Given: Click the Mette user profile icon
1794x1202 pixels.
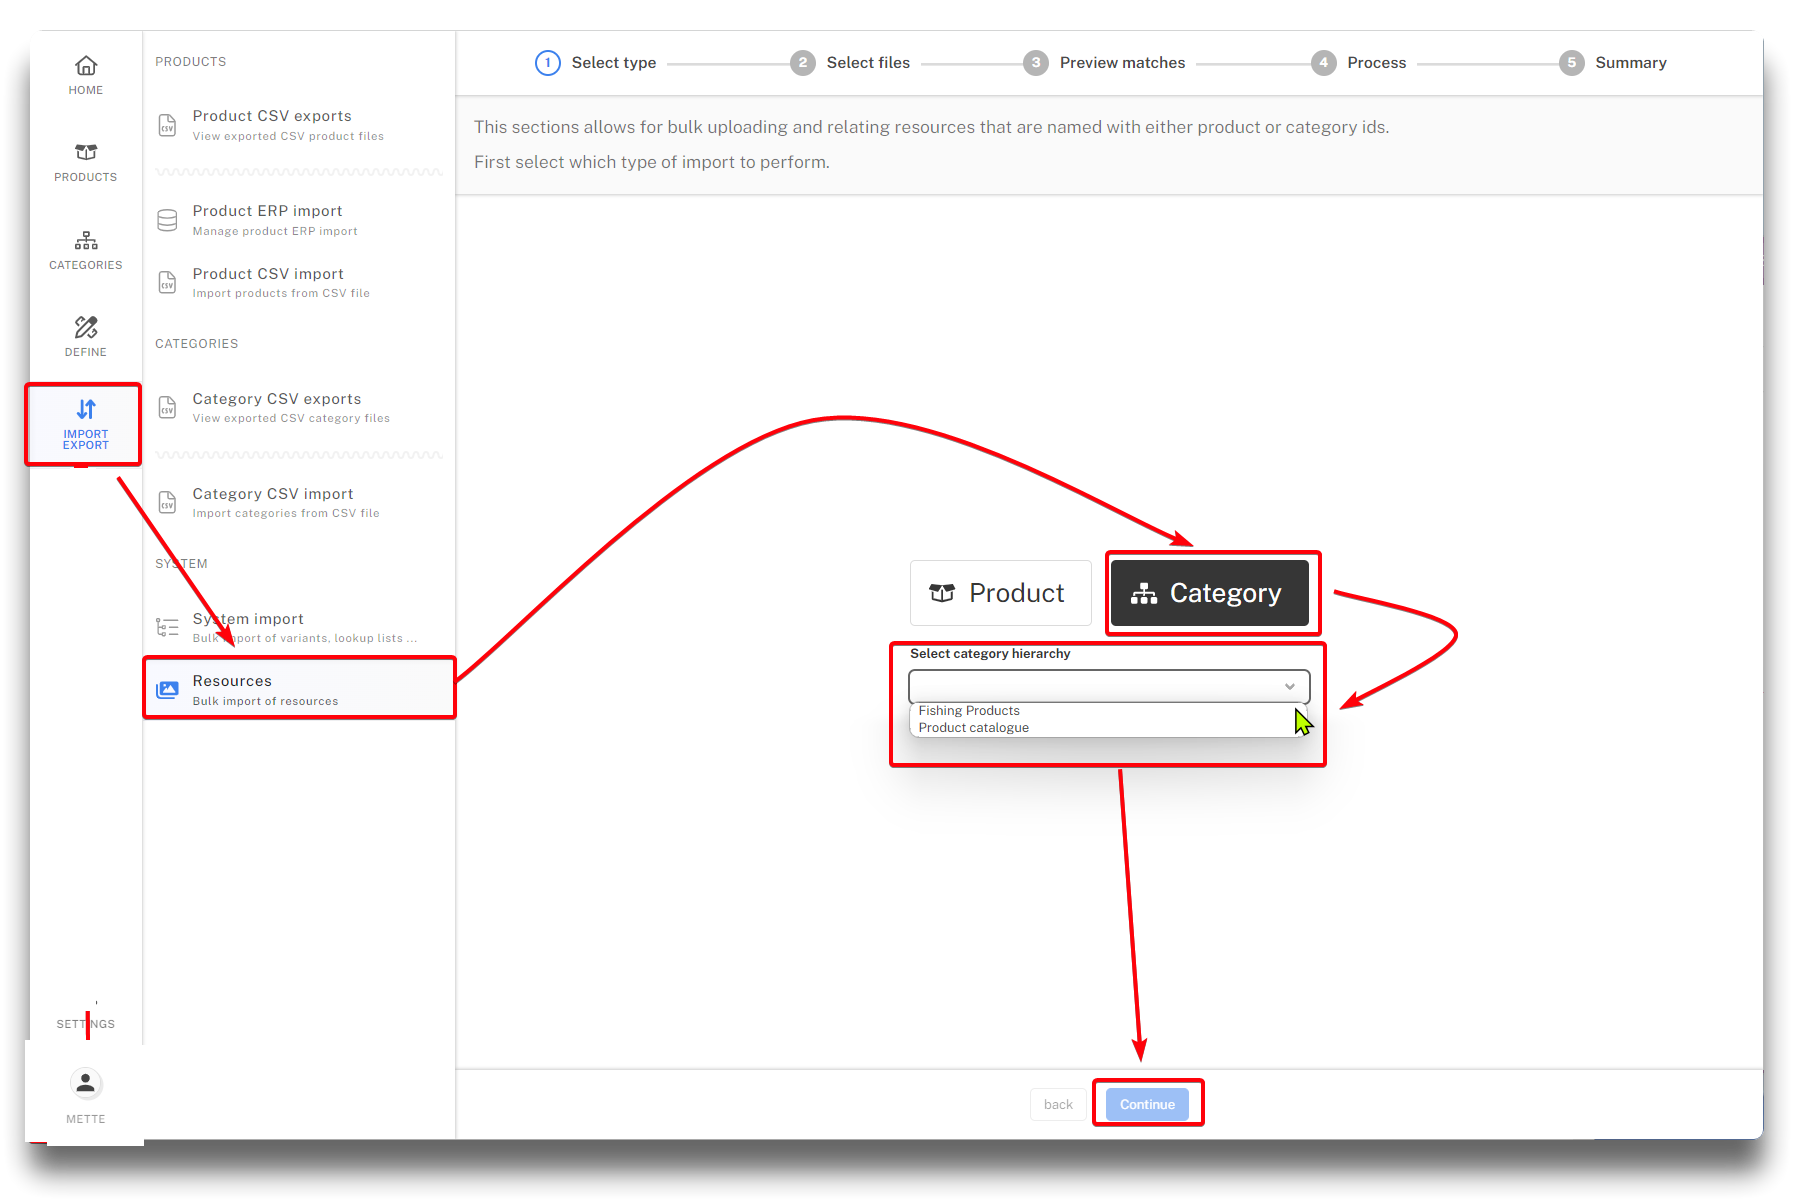Looking at the screenshot, I should click(86, 1084).
